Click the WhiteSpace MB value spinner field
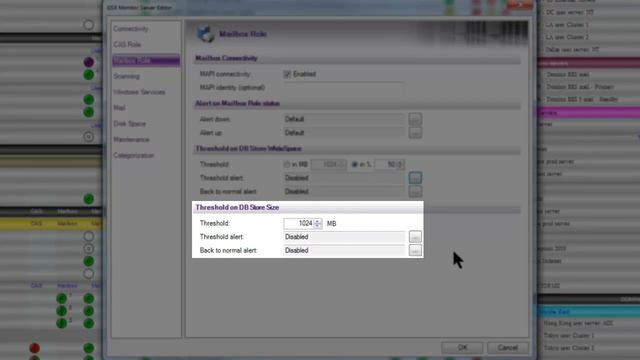 (328, 164)
